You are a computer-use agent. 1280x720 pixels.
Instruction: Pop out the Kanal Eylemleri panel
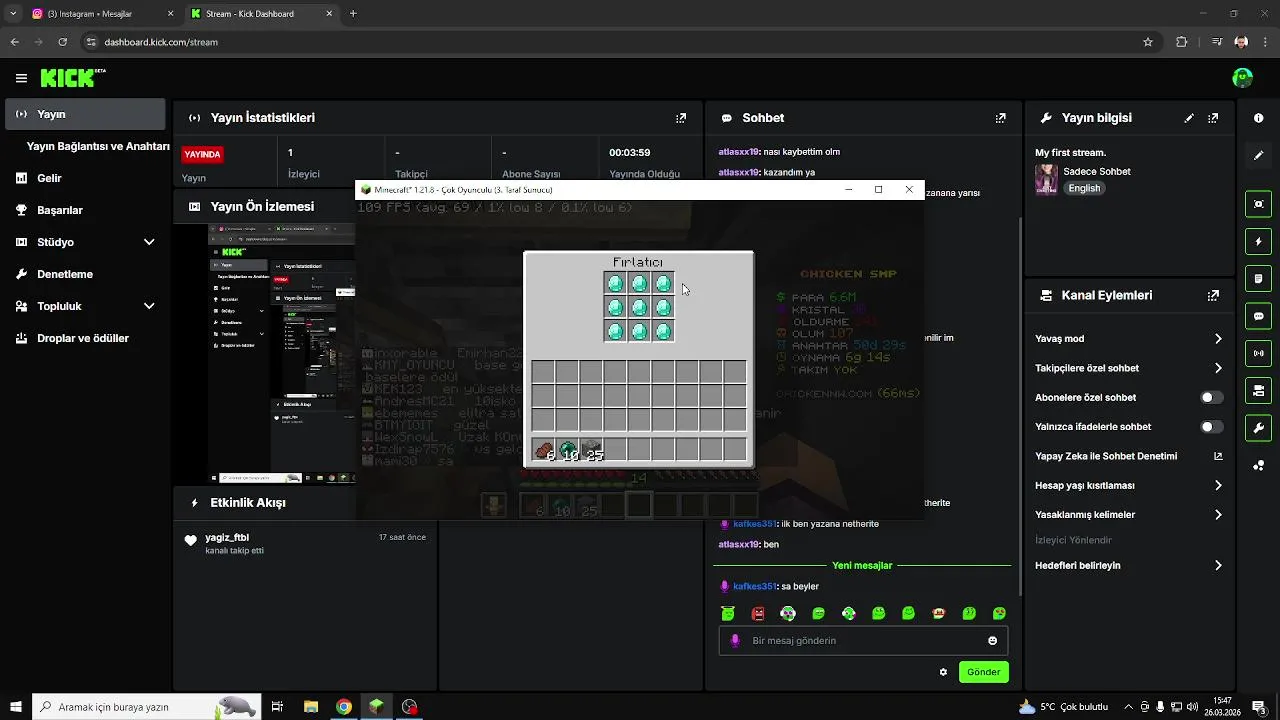click(x=1213, y=296)
